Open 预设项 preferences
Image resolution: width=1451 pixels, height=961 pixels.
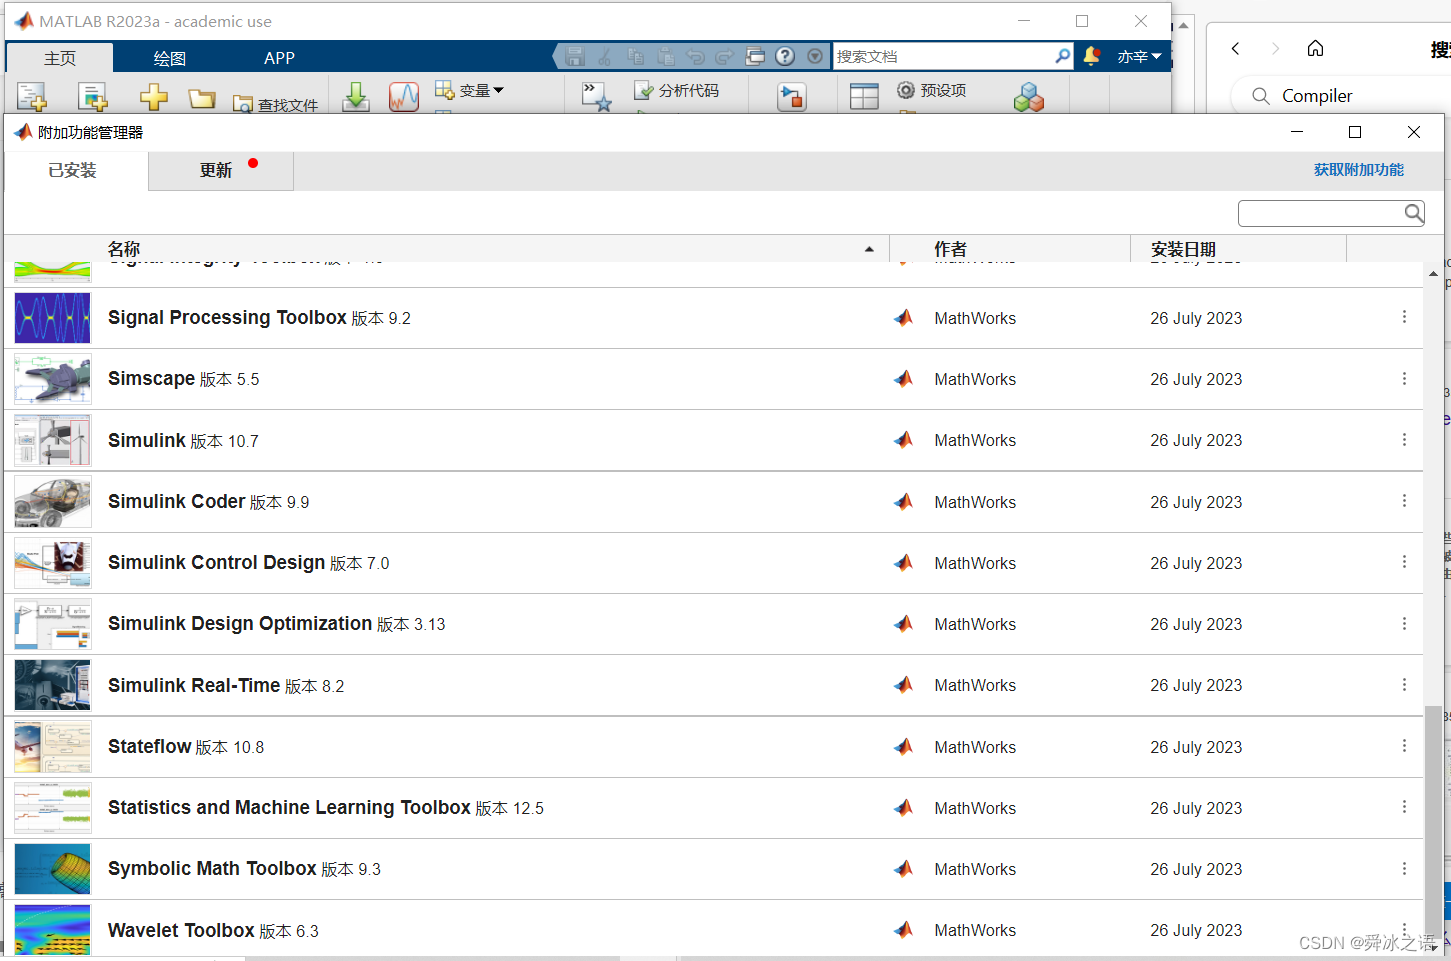[931, 90]
